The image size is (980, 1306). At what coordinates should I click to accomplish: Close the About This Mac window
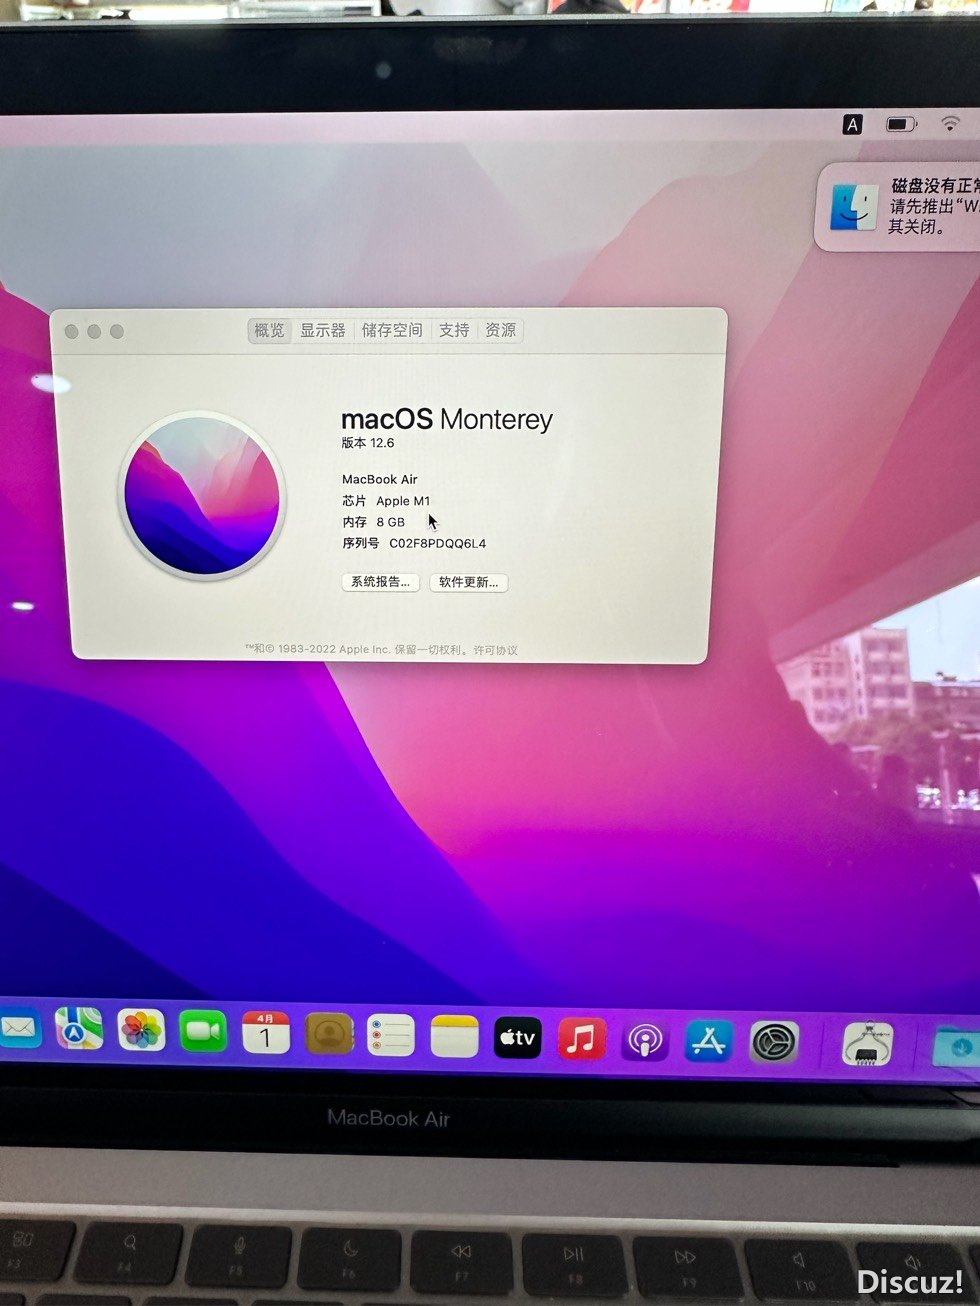tap(71, 332)
